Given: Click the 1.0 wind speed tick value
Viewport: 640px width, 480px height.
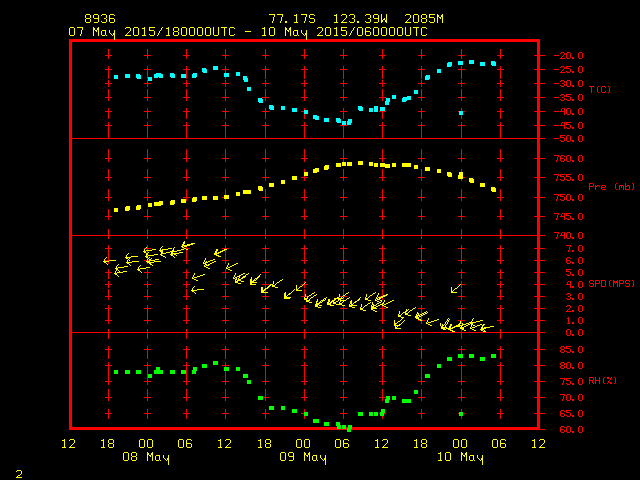Looking at the screenshot, I should pyautogui.click(x=574, y=321).
